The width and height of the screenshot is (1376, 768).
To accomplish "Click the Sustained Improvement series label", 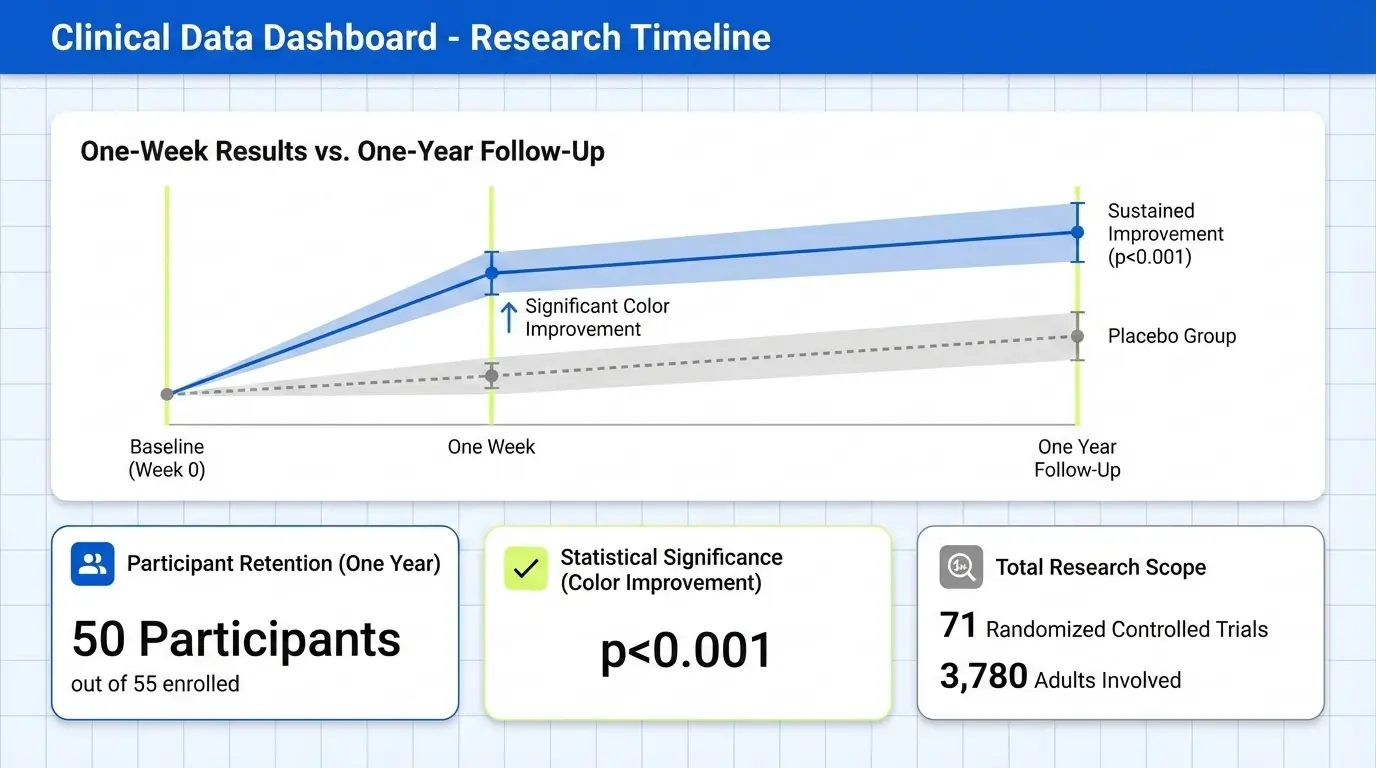I will pyautogui.click(x=1165, y=234).
